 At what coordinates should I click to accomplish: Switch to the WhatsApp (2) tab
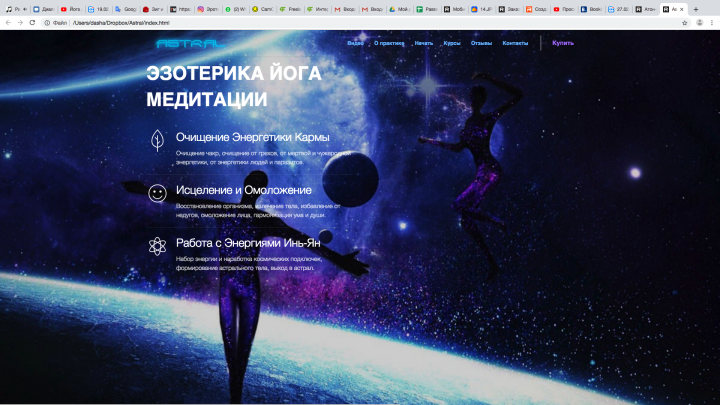pos(235,9)
